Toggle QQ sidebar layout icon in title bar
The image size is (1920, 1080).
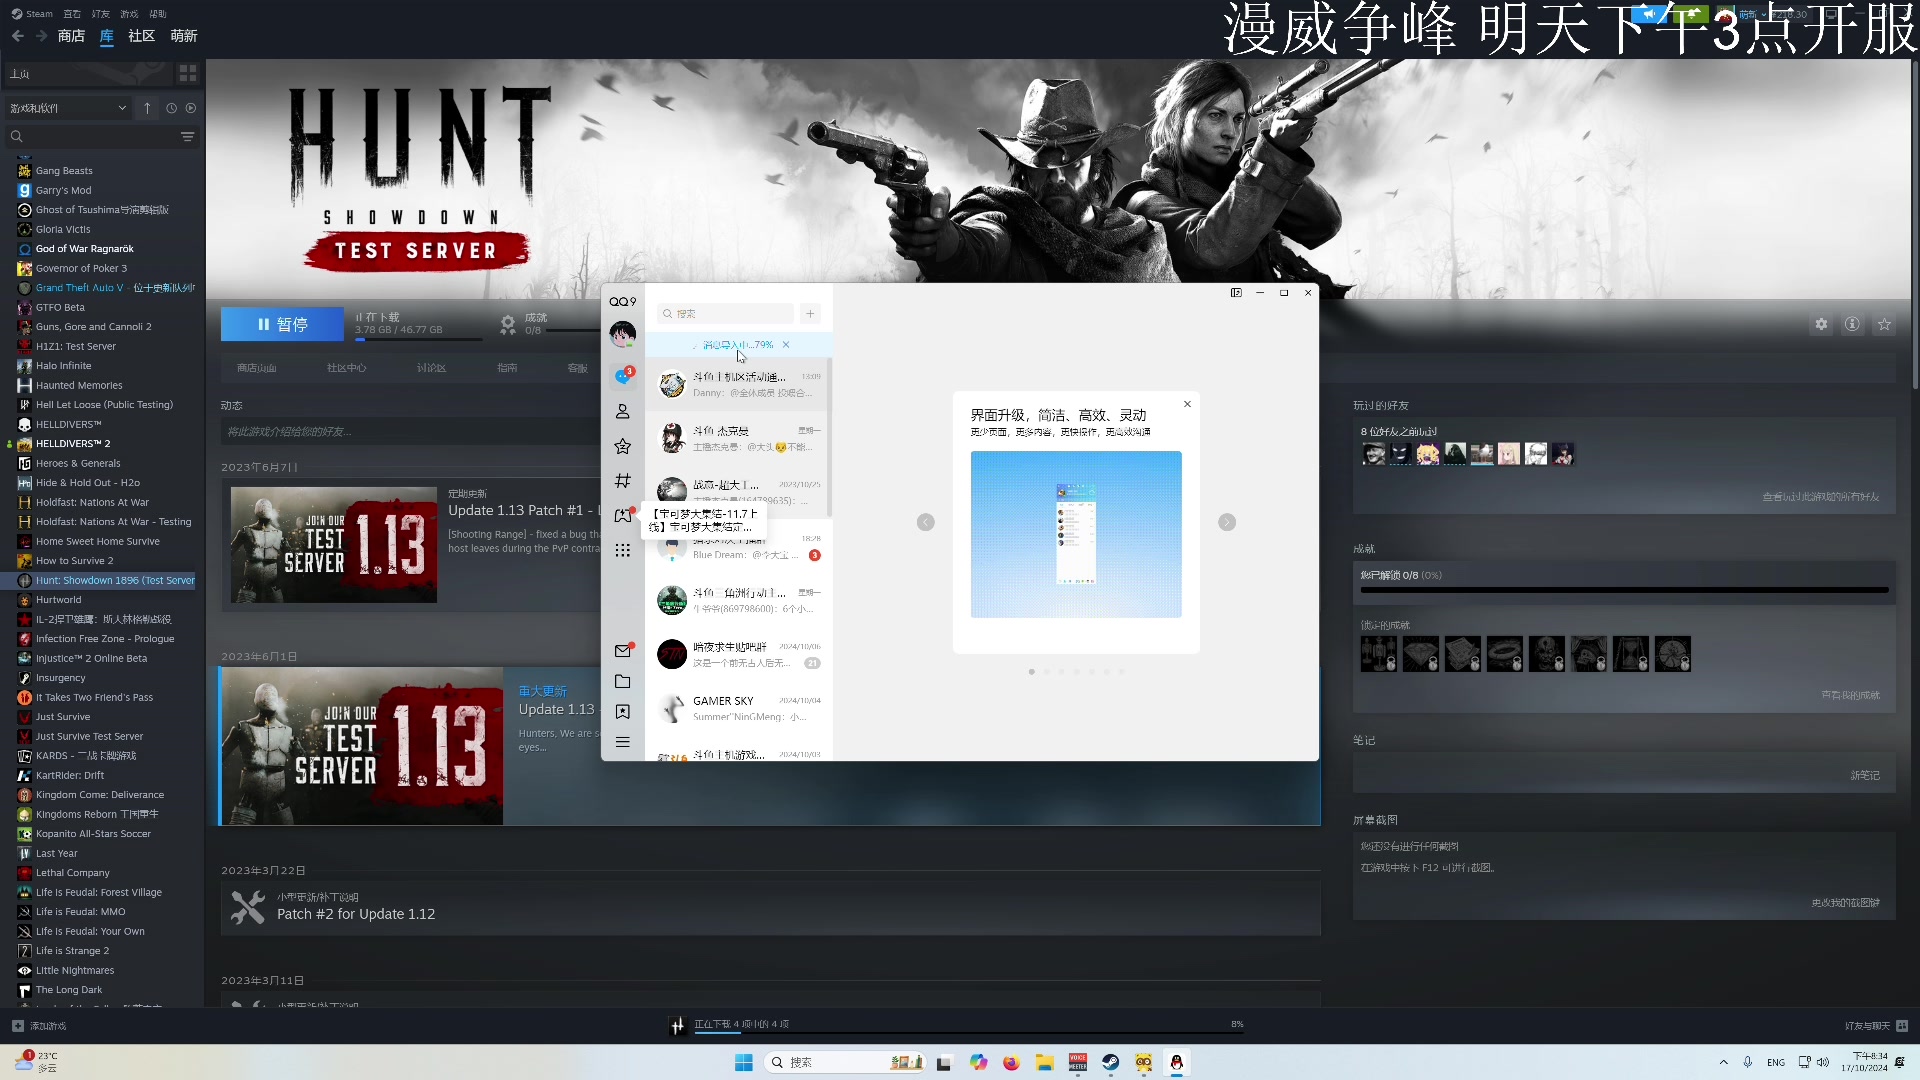click(x=1236, y=293)
